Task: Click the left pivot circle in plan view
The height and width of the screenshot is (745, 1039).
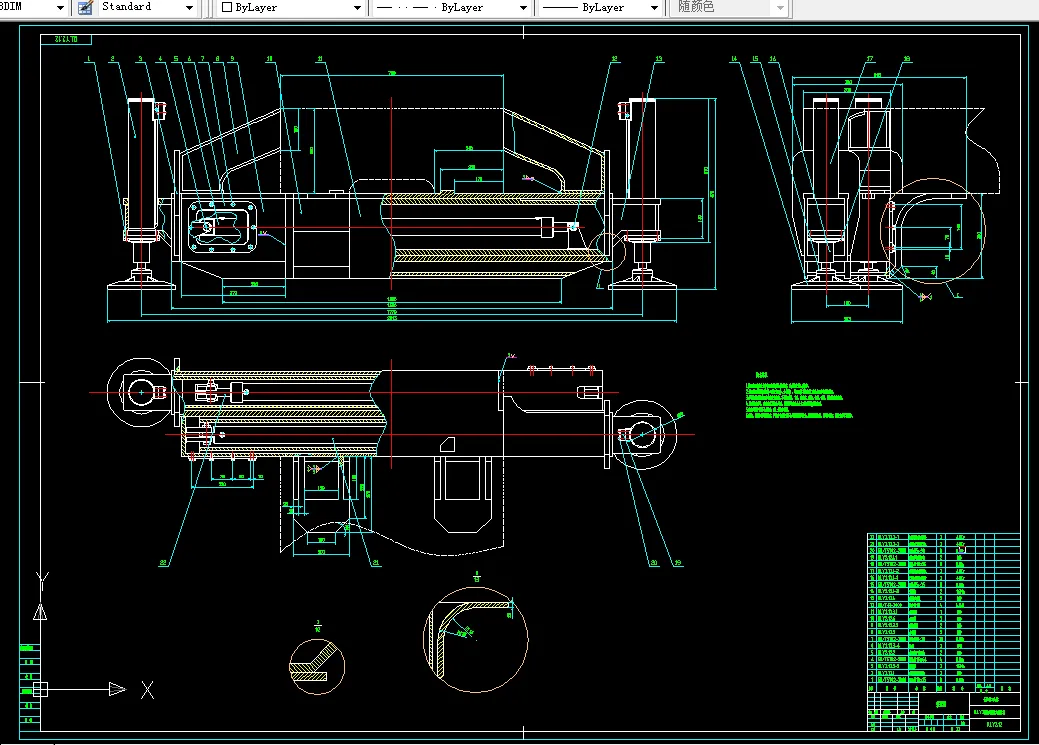Action: pyautogui.click(x=140, y=392)
